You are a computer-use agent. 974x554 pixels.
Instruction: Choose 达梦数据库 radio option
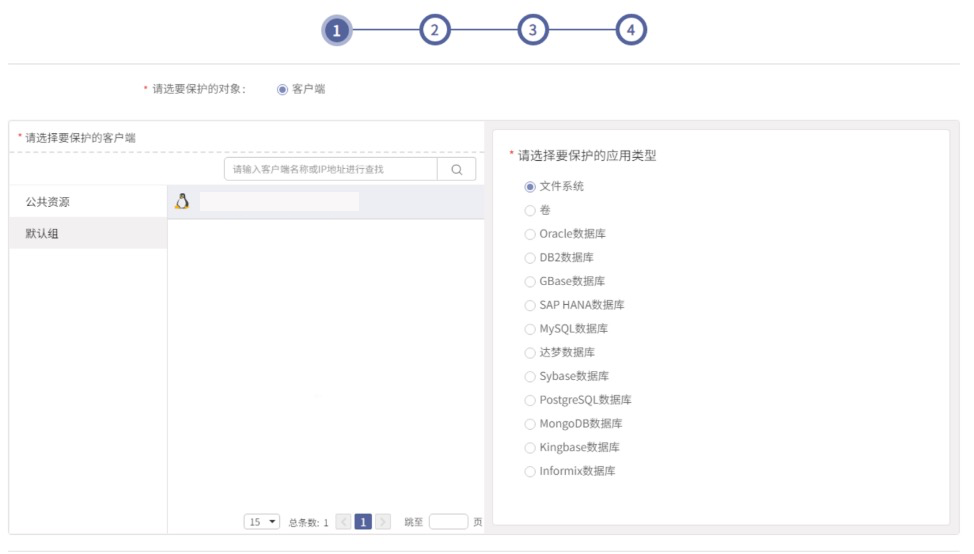[530, 353]
